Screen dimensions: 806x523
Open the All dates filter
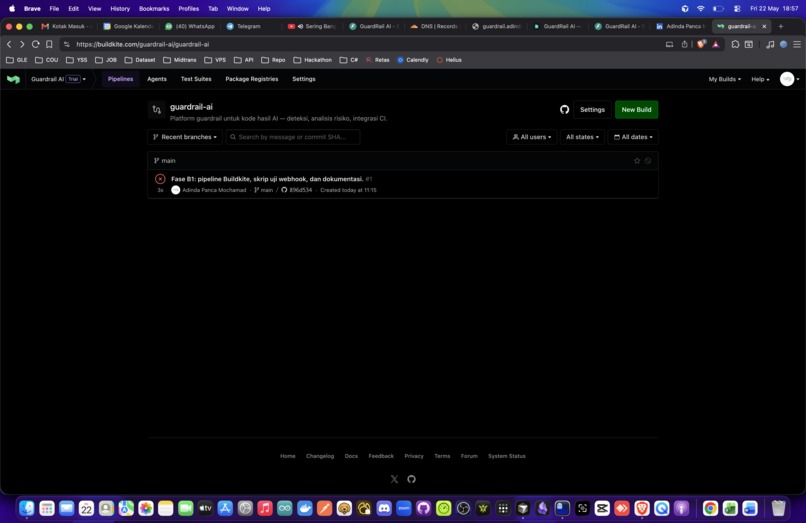633,137
